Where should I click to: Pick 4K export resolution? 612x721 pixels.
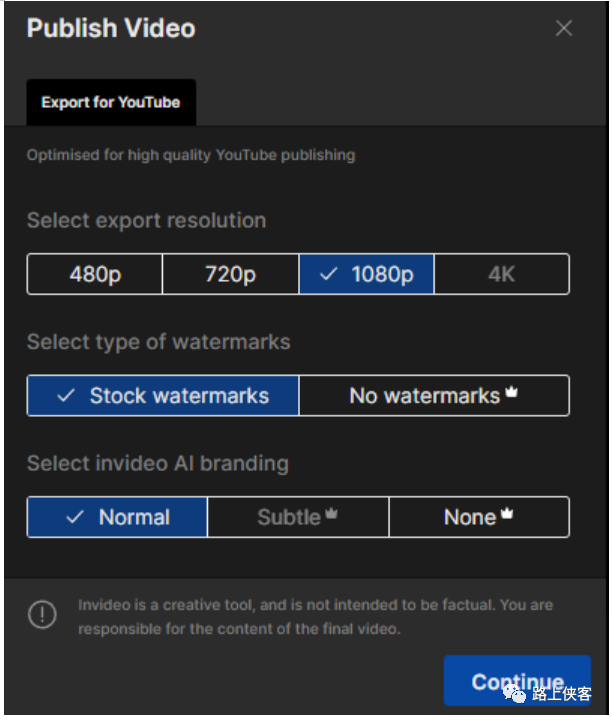(x=503, y=275)
